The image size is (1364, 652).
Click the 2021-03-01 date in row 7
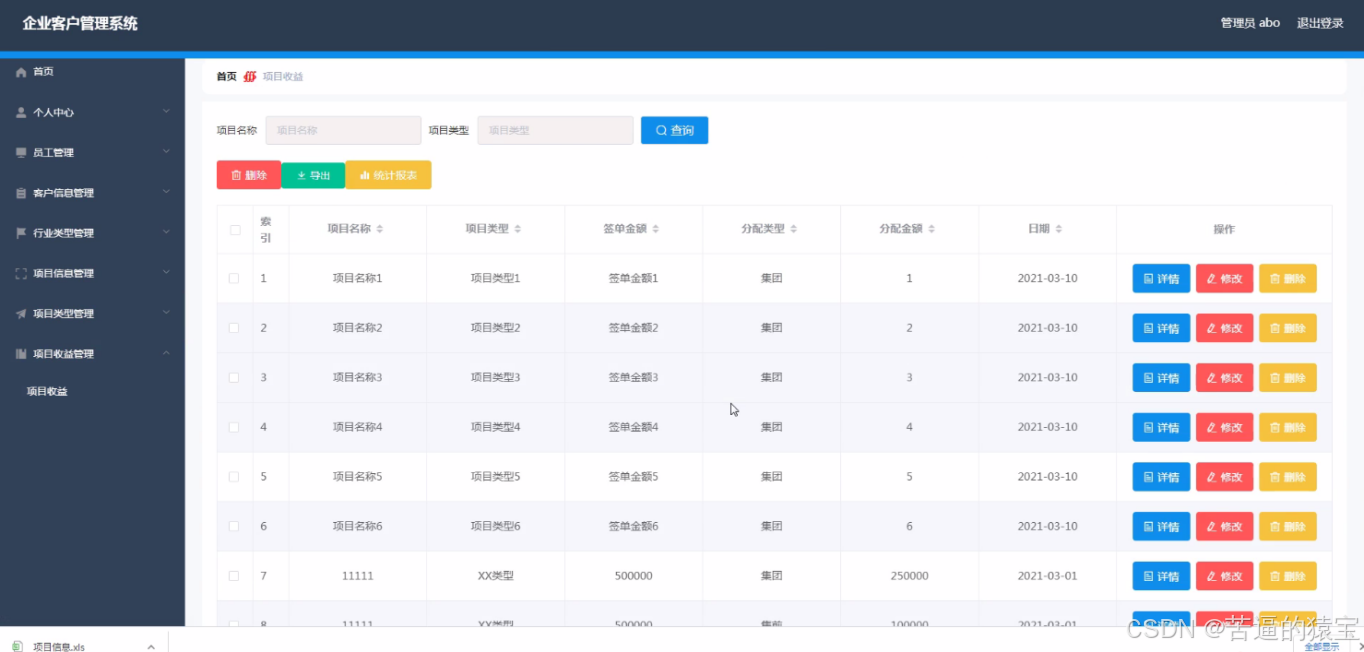click(x=1047, y=576)
